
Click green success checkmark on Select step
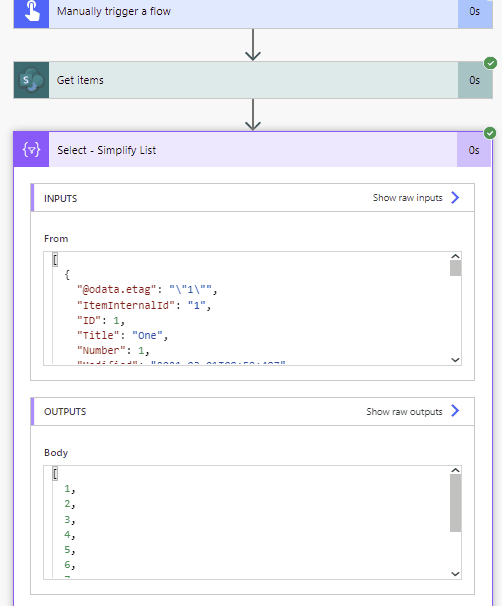490,133
